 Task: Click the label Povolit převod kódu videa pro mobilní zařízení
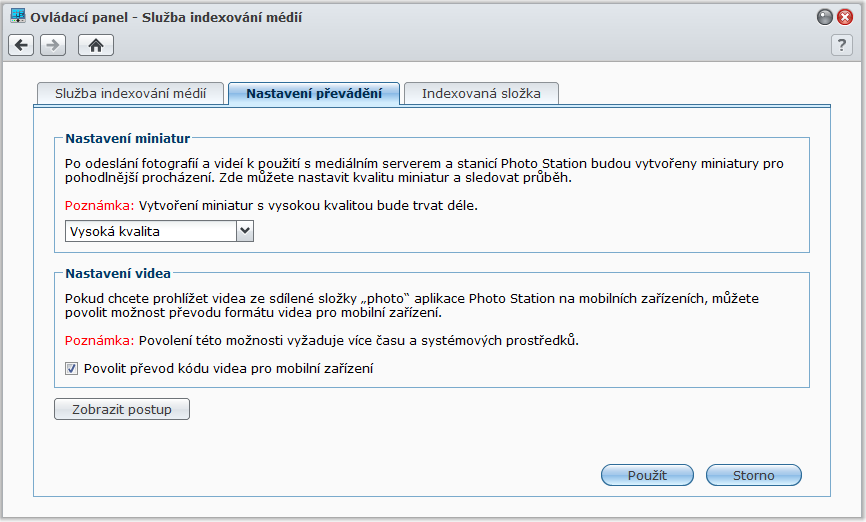[229, 368]
